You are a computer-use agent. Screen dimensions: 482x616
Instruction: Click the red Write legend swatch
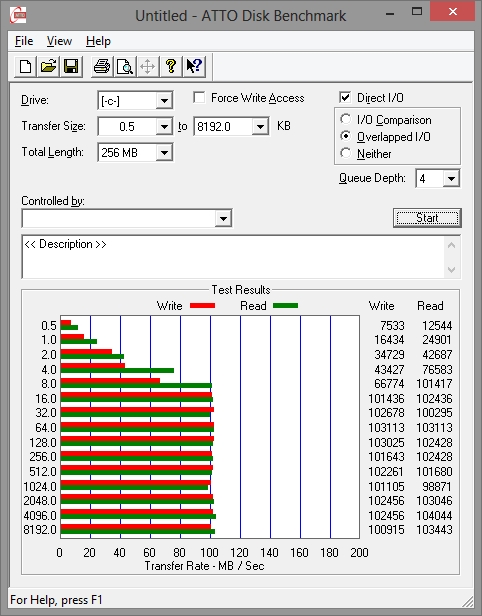(202, 306)
